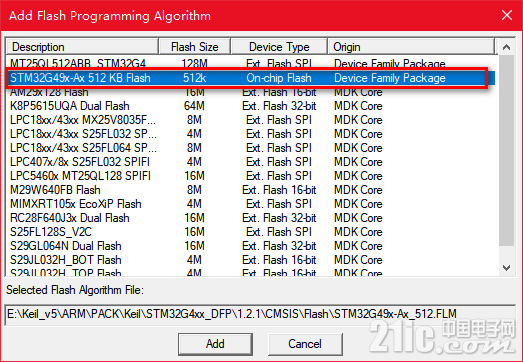Click 16M size of S25FL128S_V2C row

point(194,232)
